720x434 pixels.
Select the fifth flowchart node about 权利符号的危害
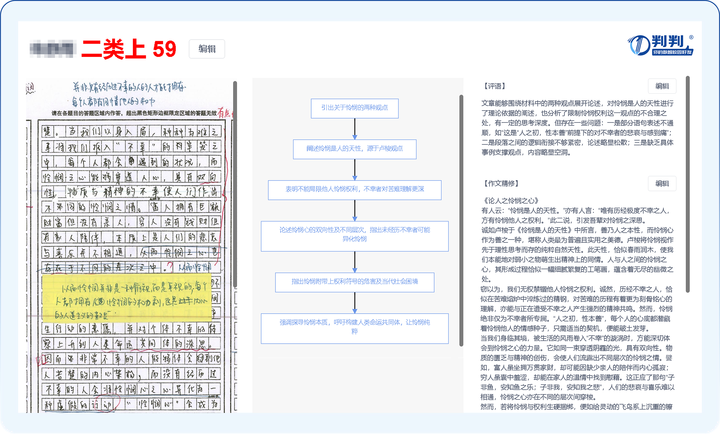355,283
